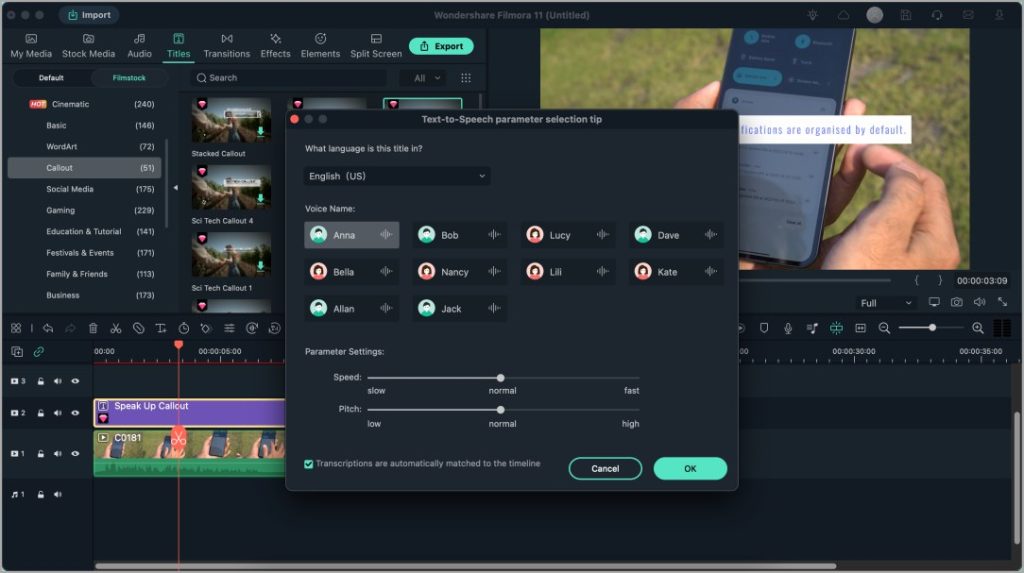Hide video track 2 with eye icon
Viewport: 1024px width, 573px height.
tap(75, 413)
